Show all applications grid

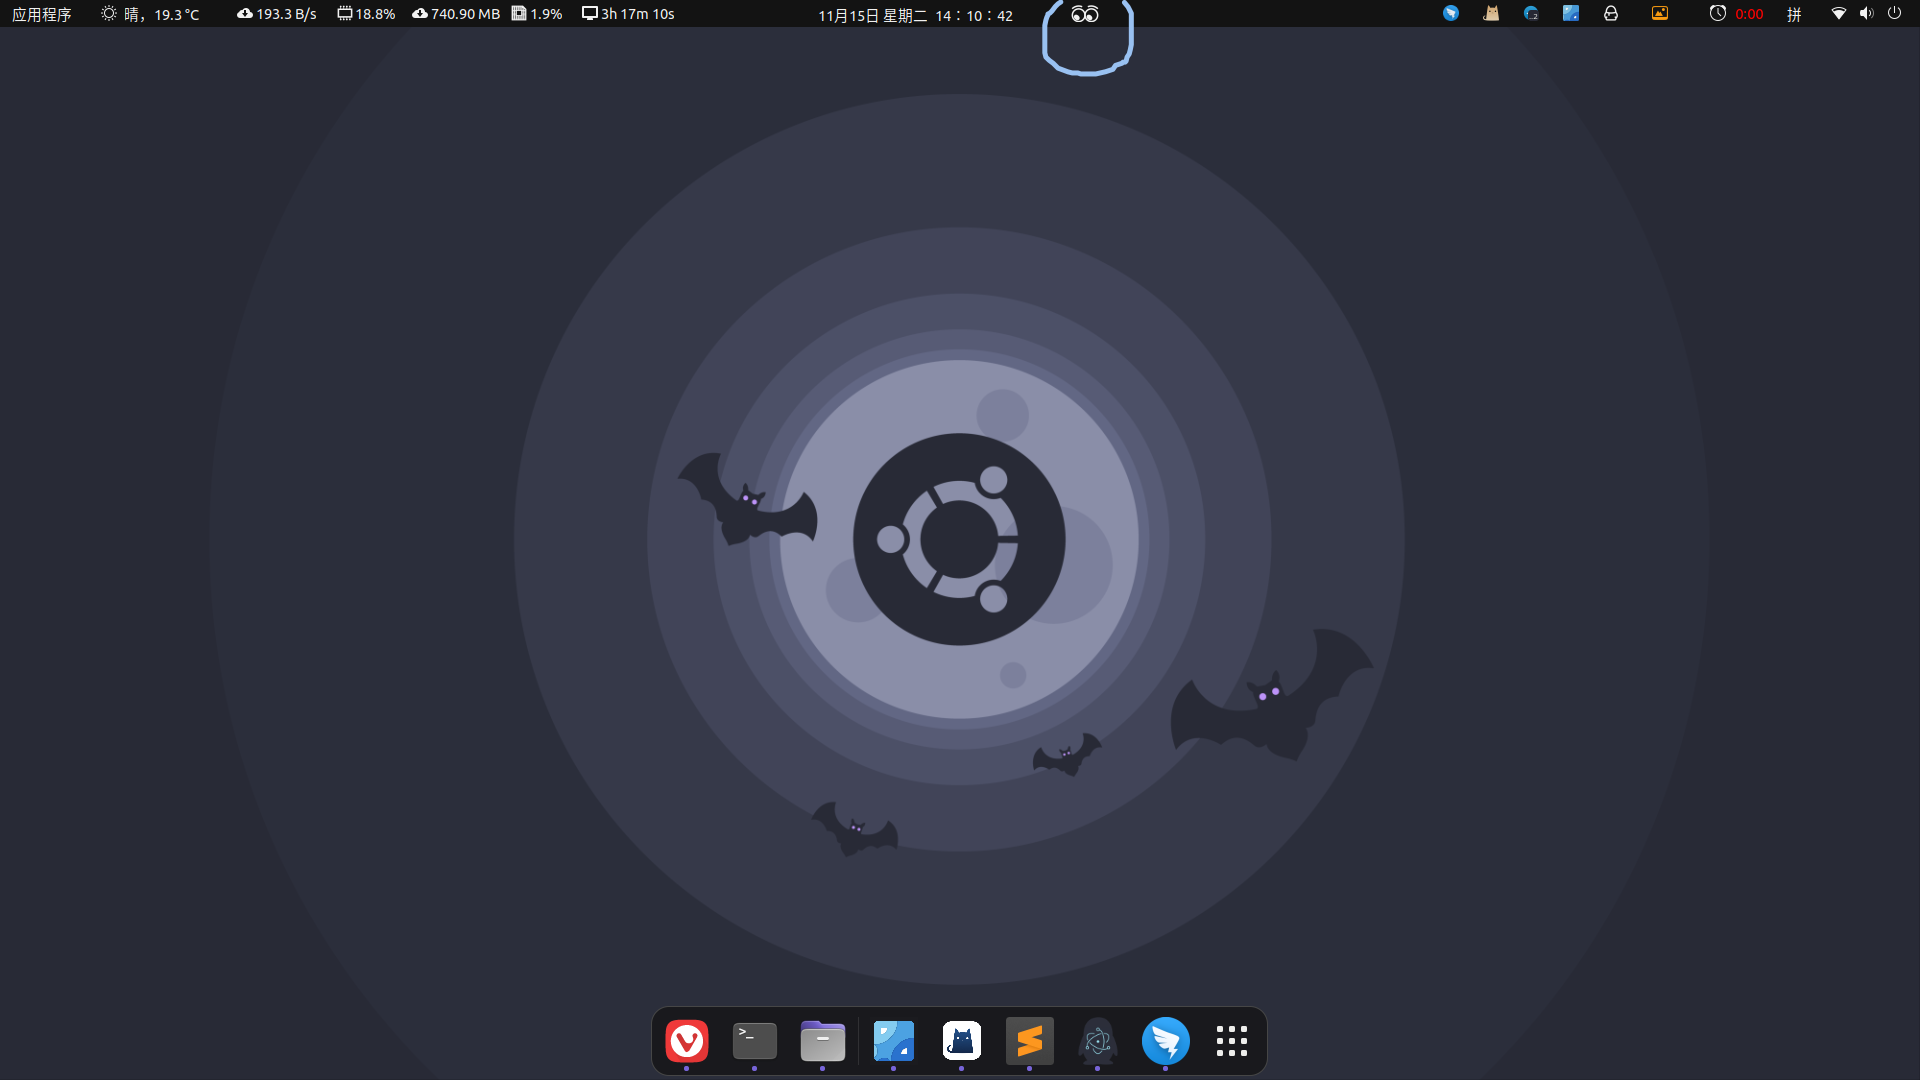click(x=1231, y=1041)
